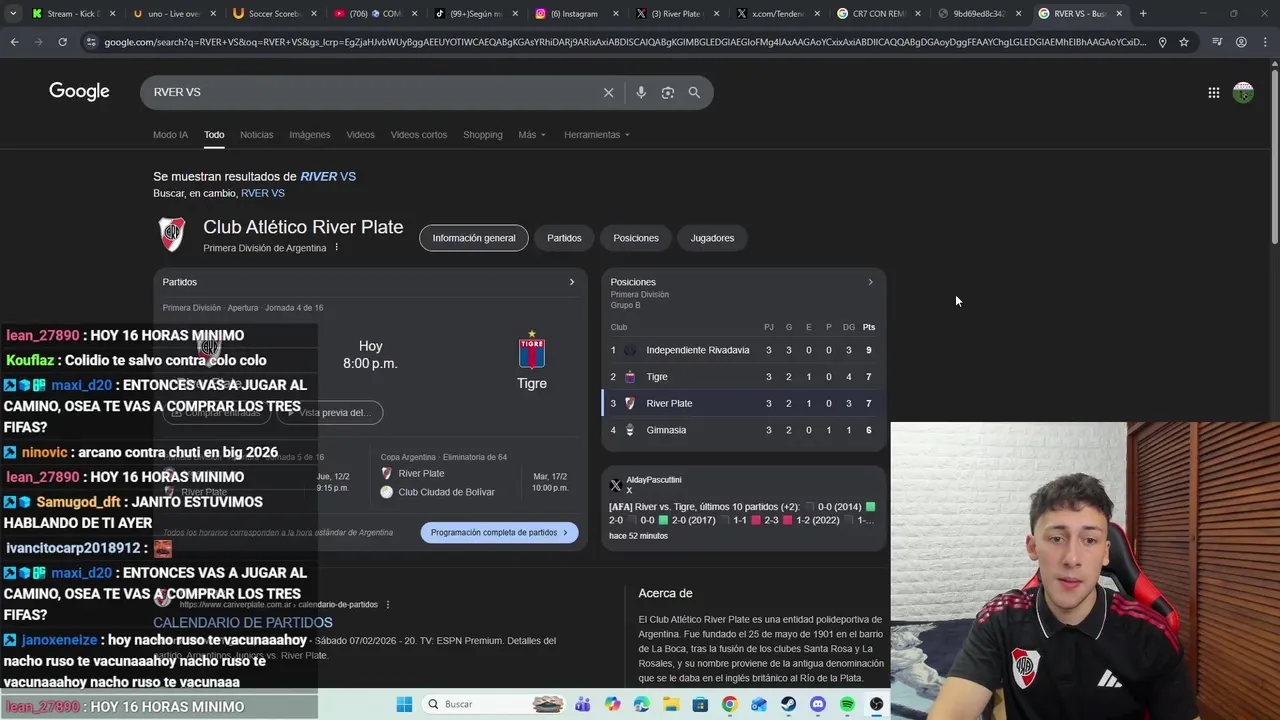
Task: Expand the Herramientas dropdown
Action: (597, 135)
